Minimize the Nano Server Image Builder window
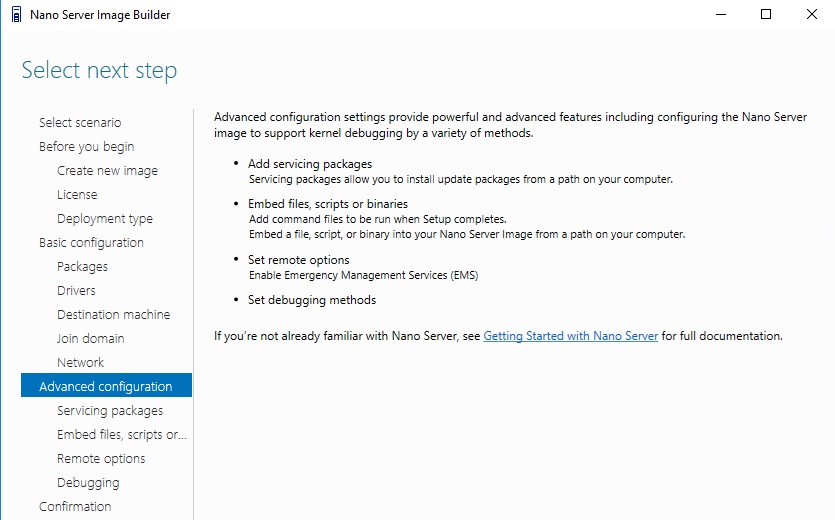The image size is (835, 520). coord(721,14)
